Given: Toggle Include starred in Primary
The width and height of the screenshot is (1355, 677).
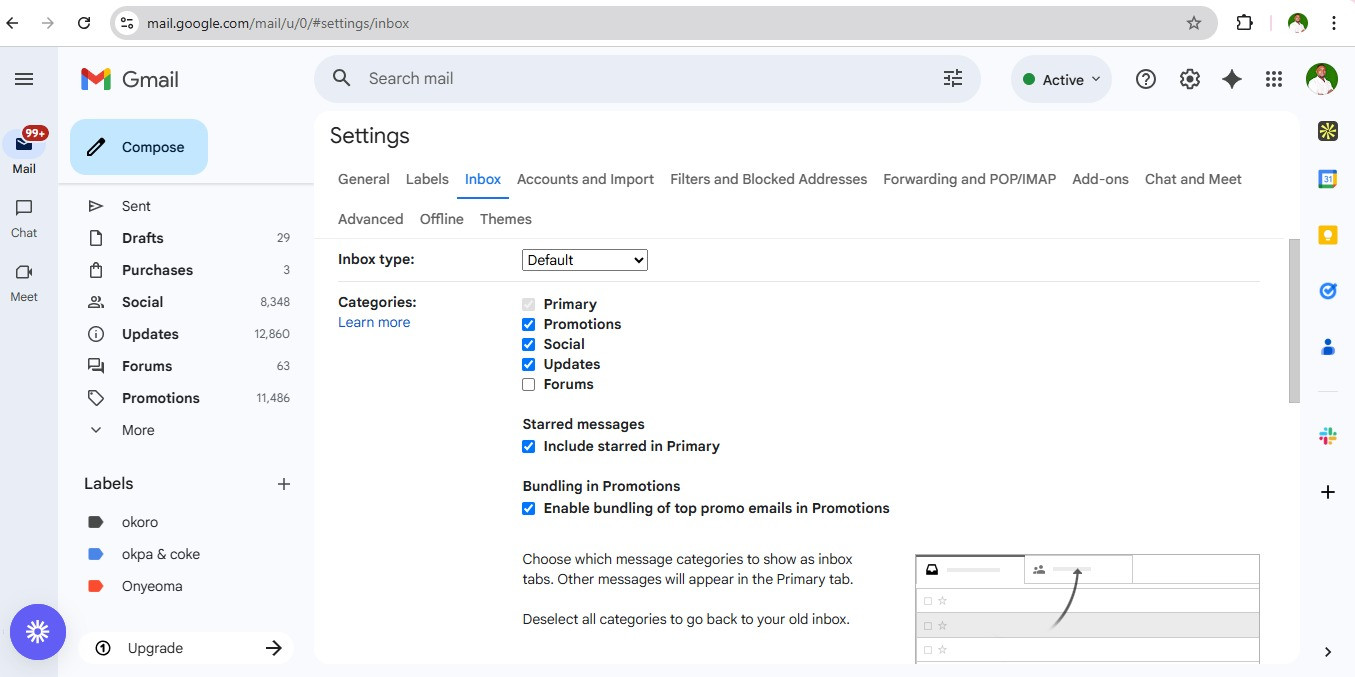Looking at the screenshot, I should click(529, 446).
